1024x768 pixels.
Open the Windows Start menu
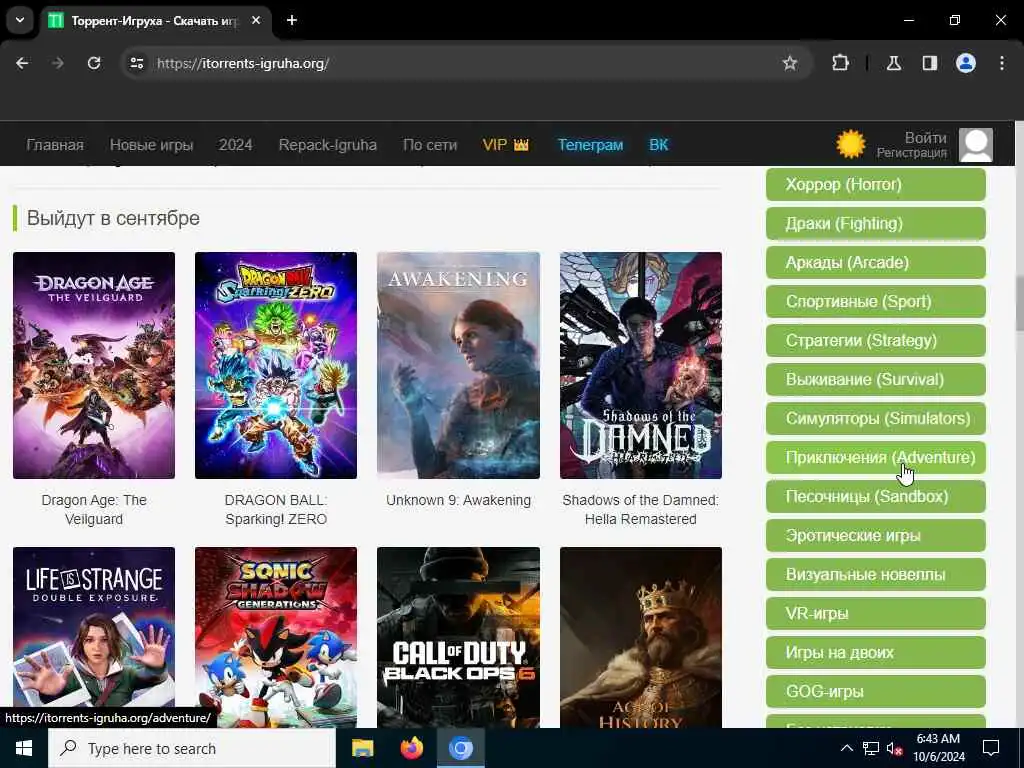click(x=24, y=748)
